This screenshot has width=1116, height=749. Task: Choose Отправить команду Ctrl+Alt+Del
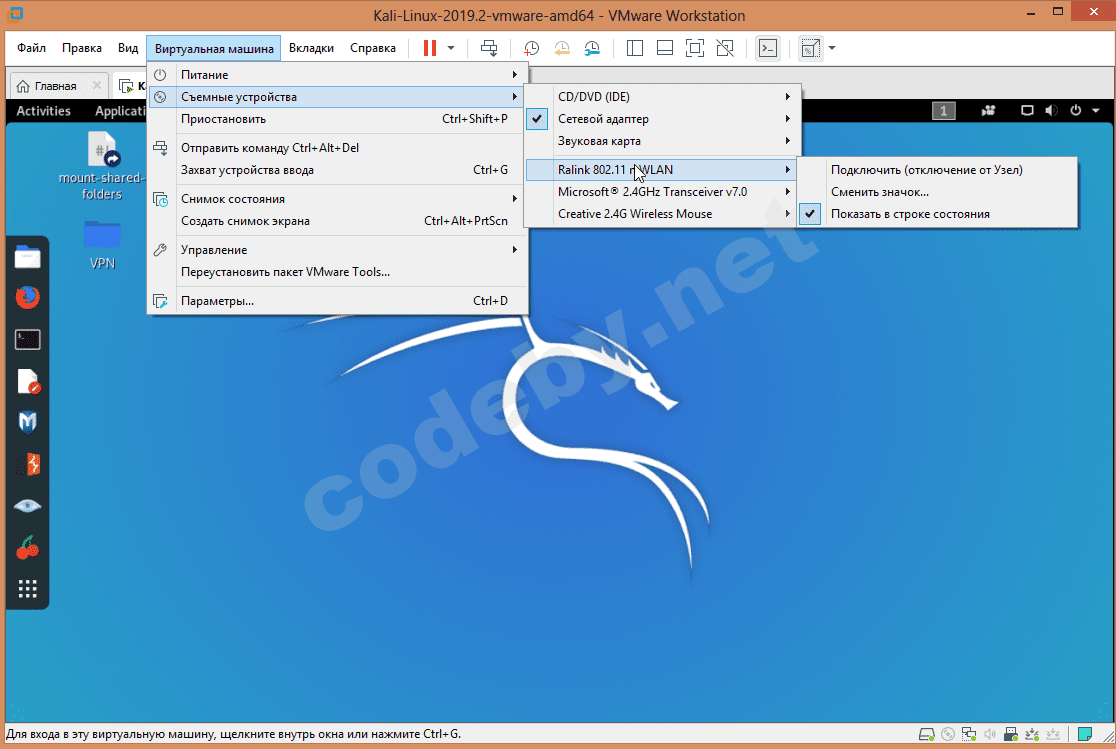[x=338, y=148]
